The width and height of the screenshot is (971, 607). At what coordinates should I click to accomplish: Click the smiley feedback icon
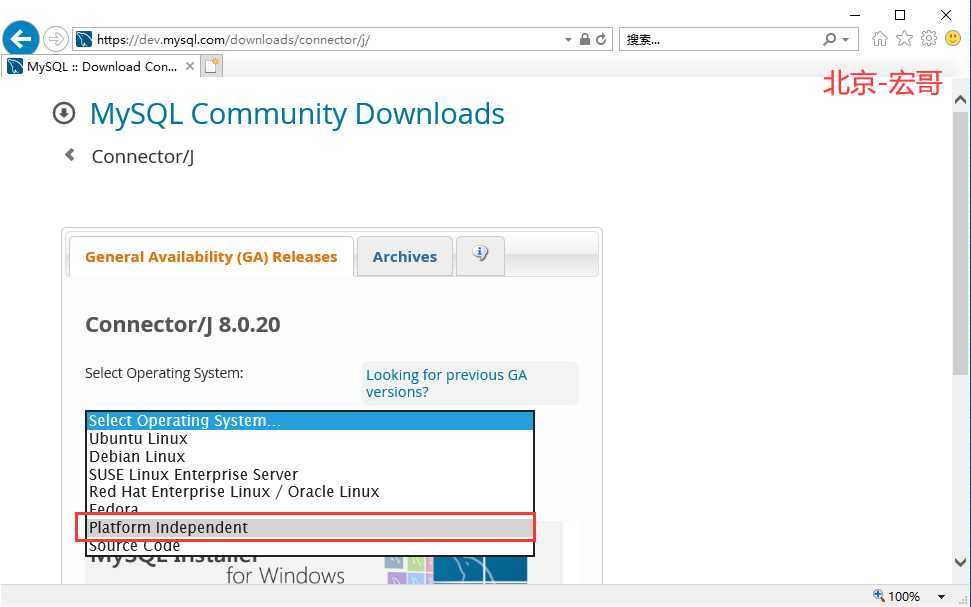(953, 39)
